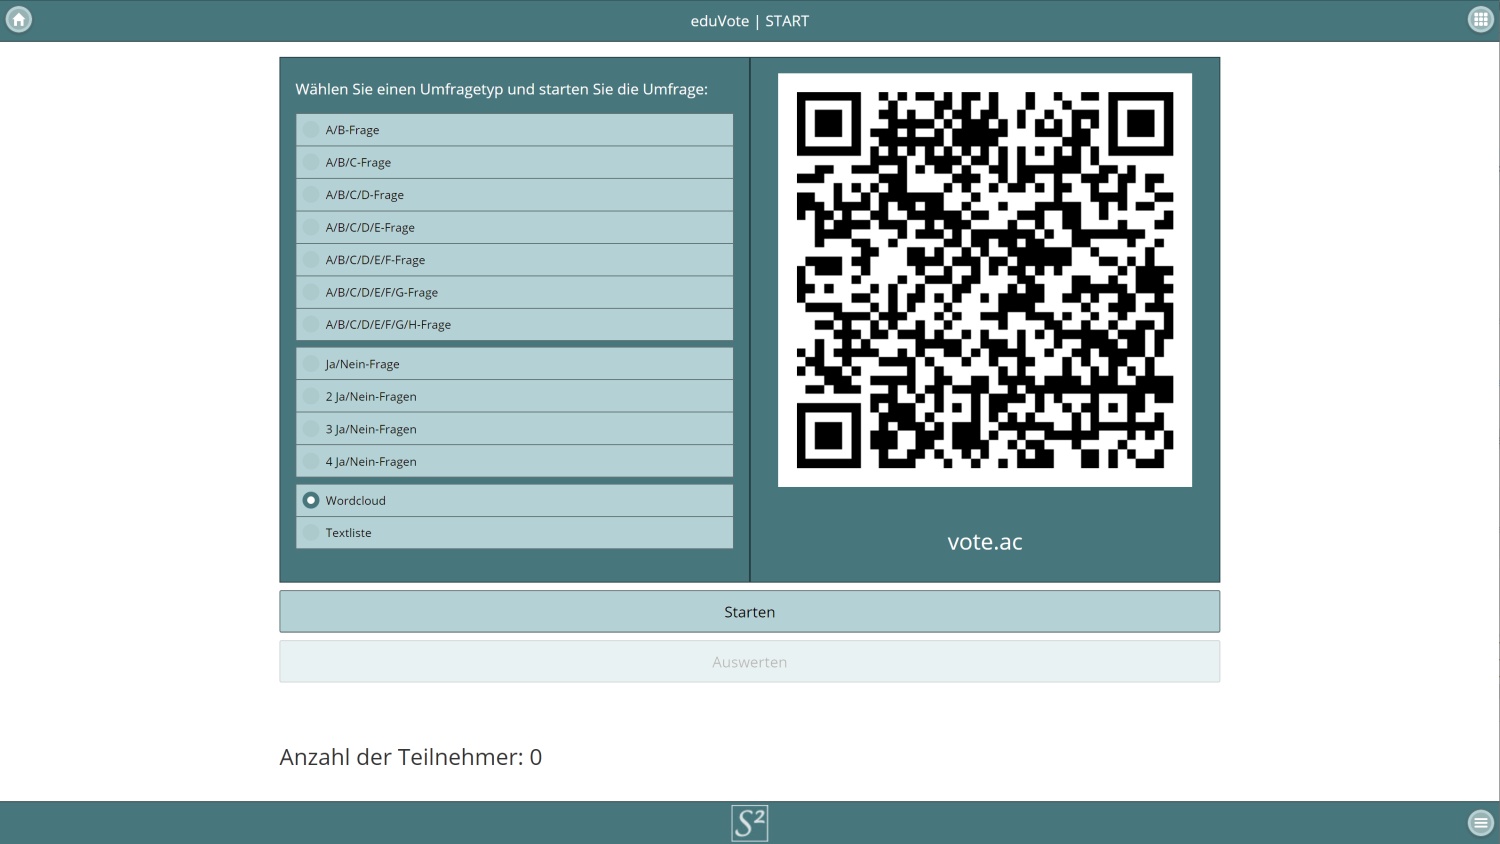Click the home icon in the header

pyautogui.click(x=19, y=19)
